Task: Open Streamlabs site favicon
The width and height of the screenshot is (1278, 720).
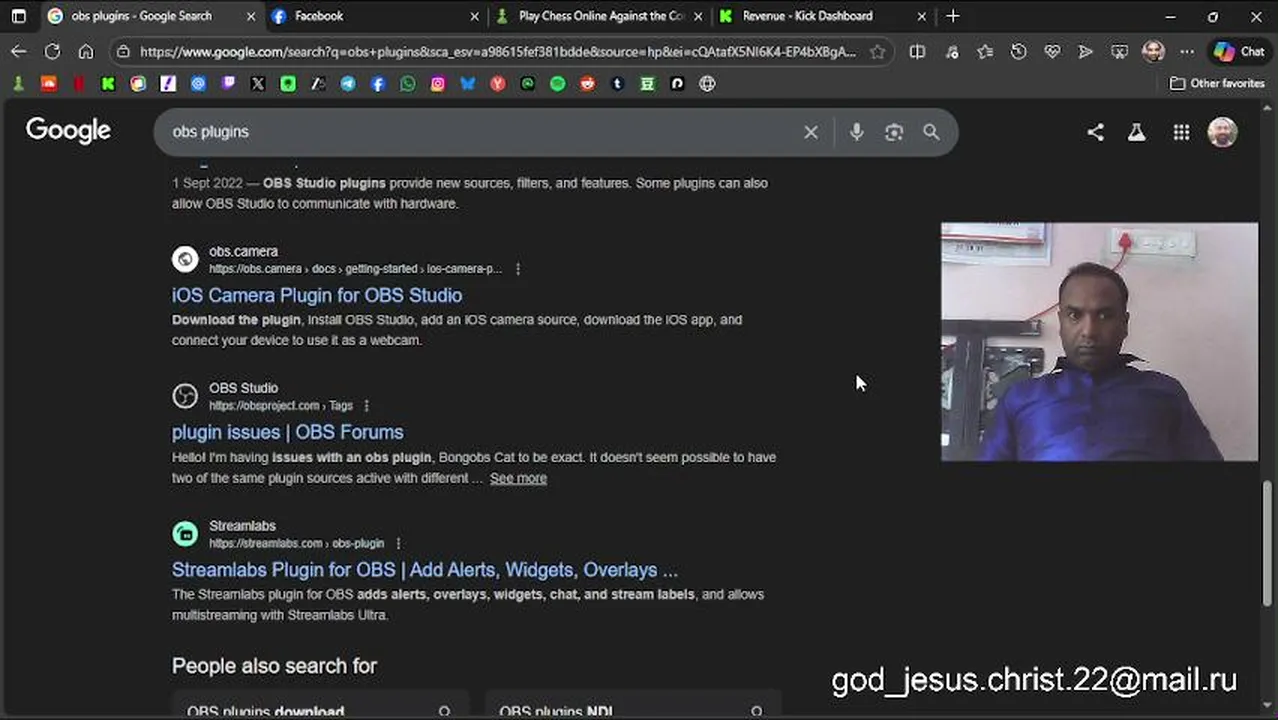Action: coord(185,534)
